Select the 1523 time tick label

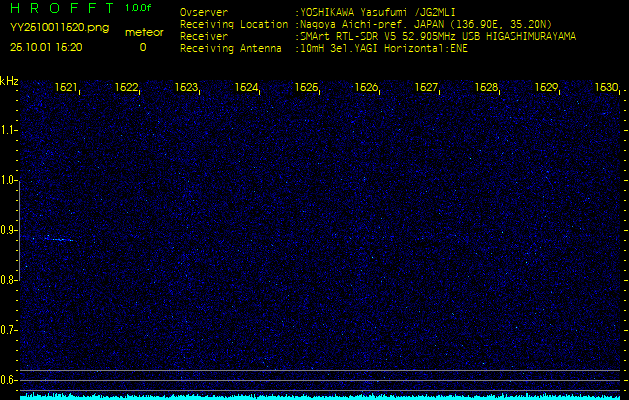(186, 88)
